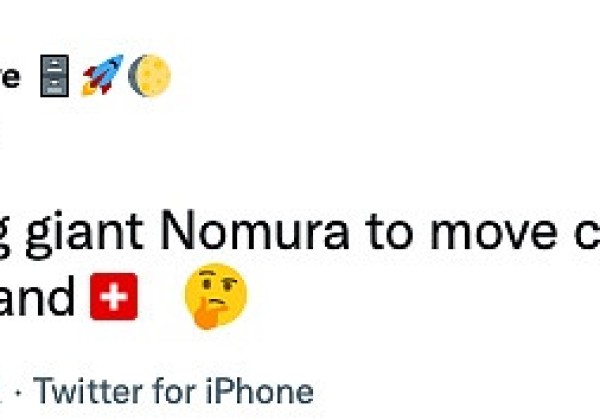The image size is (600, 420).
Task: Click the word "iPhone" in the source label
Action: click(x=268, y=391)
